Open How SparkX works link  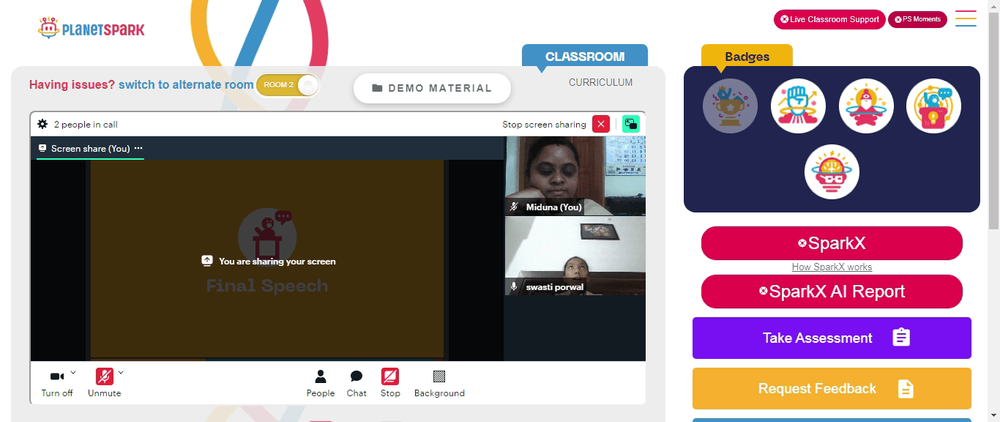832,267
